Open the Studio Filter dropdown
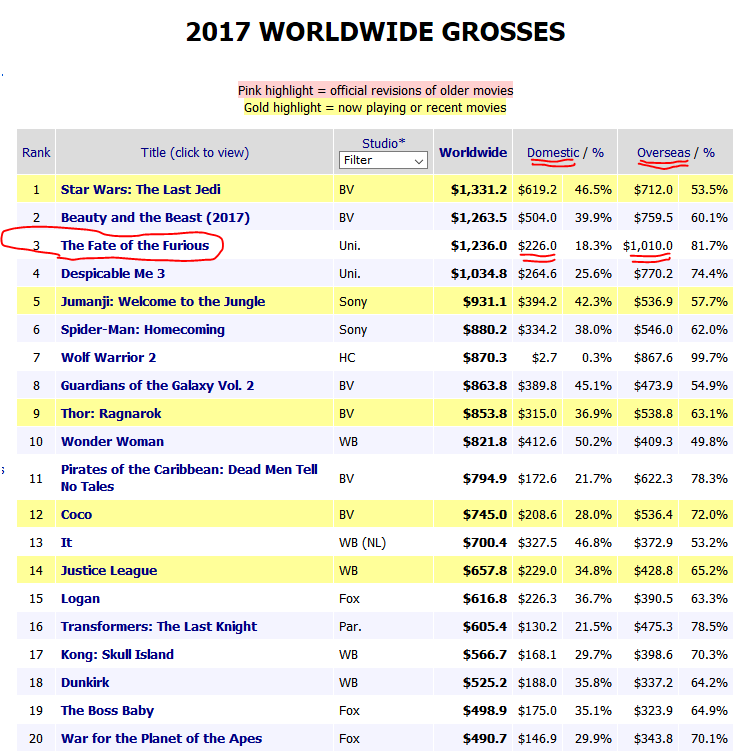 (x=383, y=160)
